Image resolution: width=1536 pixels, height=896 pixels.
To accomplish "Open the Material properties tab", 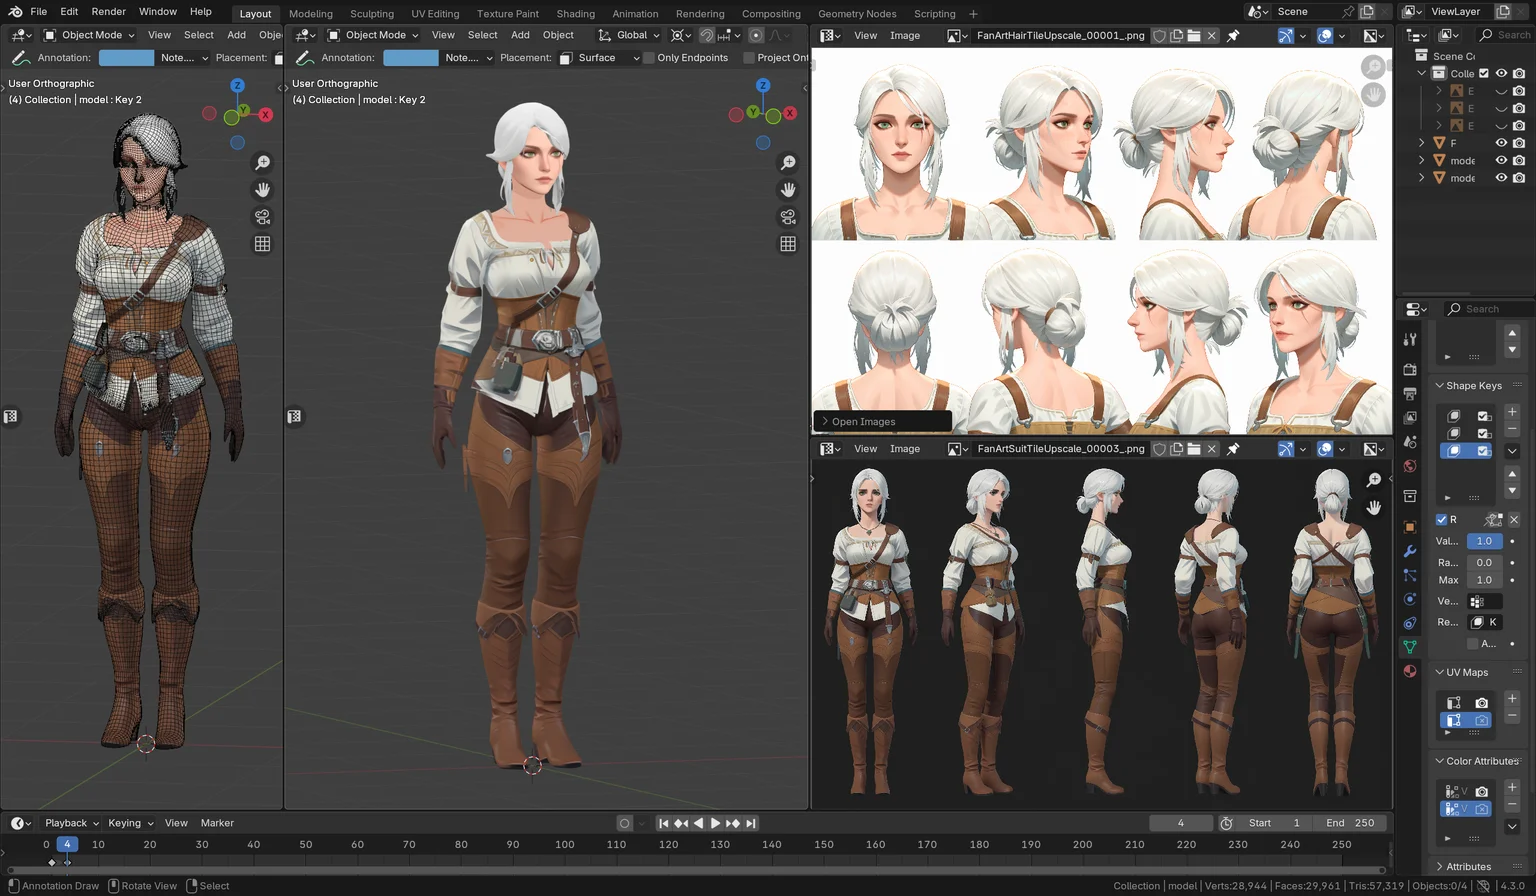I will (x=1410, y=671).
